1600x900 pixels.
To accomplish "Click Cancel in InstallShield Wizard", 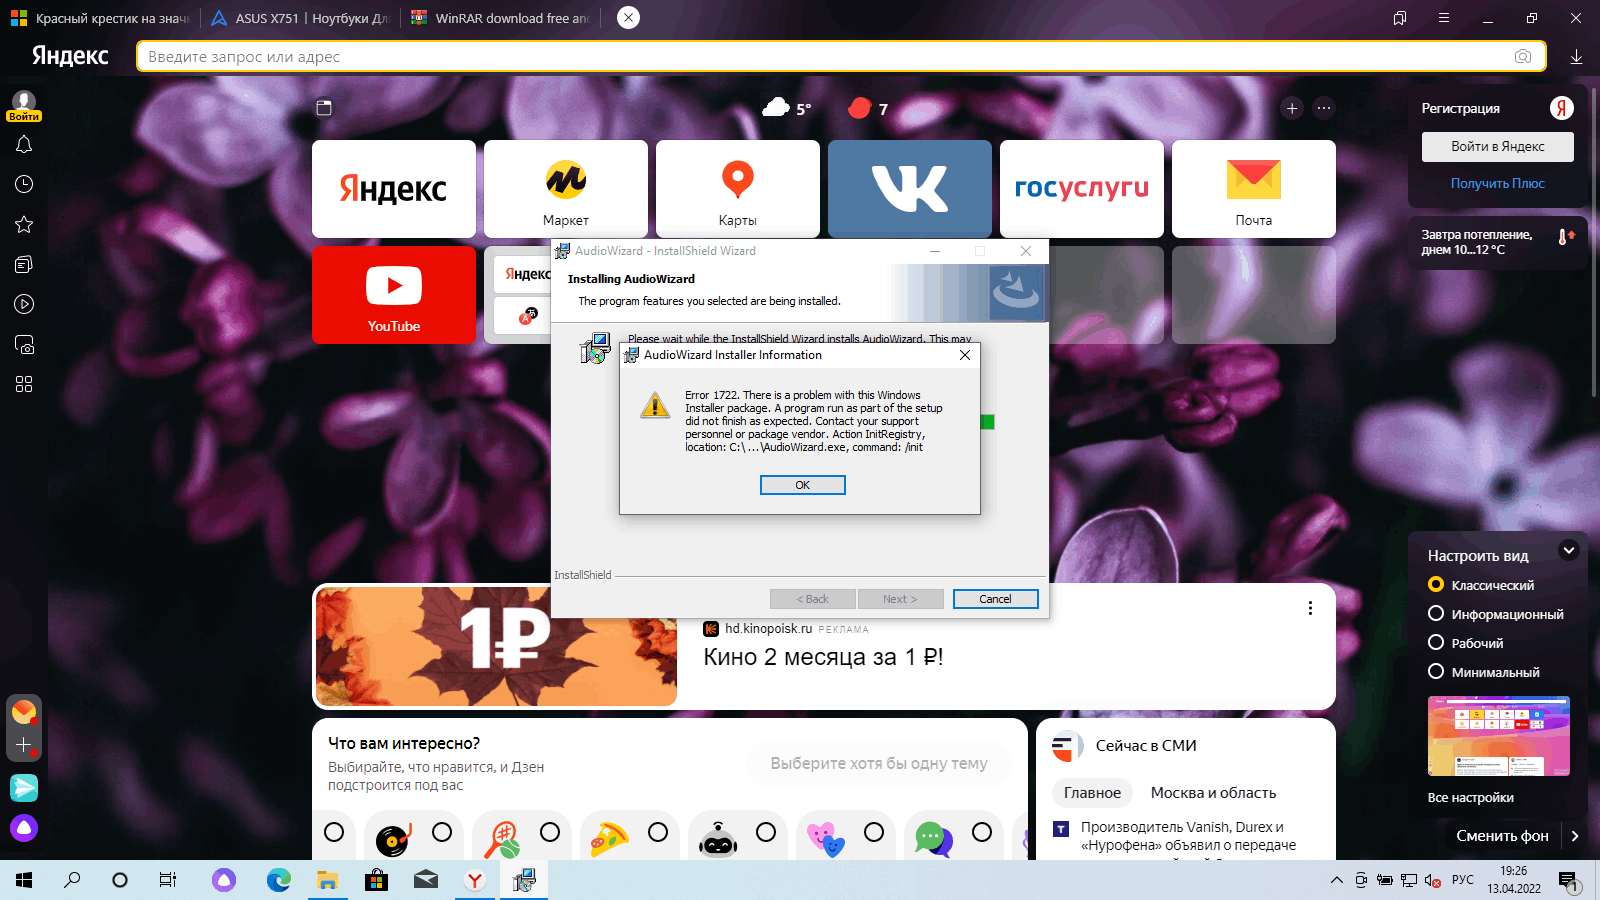I will coord(995,599).
